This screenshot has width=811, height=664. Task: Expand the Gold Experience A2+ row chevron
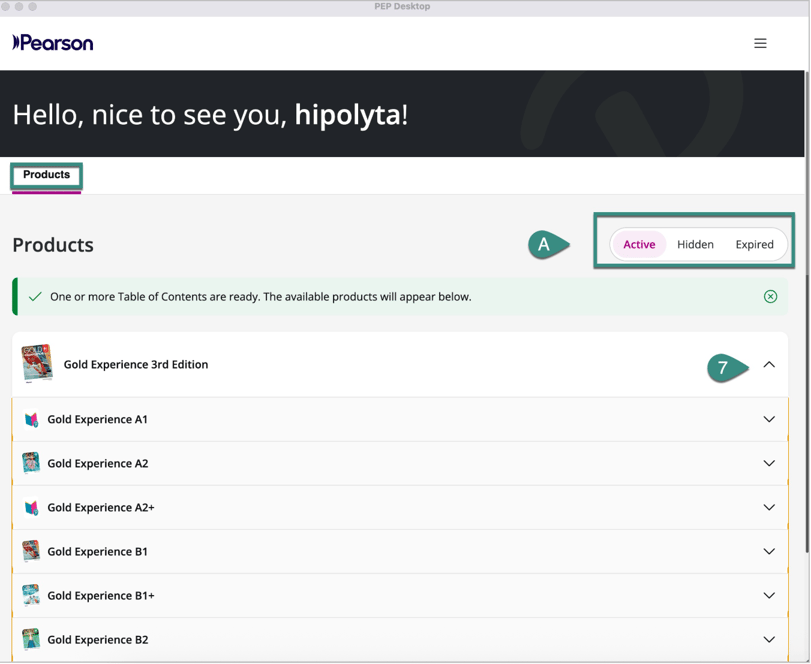[769, 508]
